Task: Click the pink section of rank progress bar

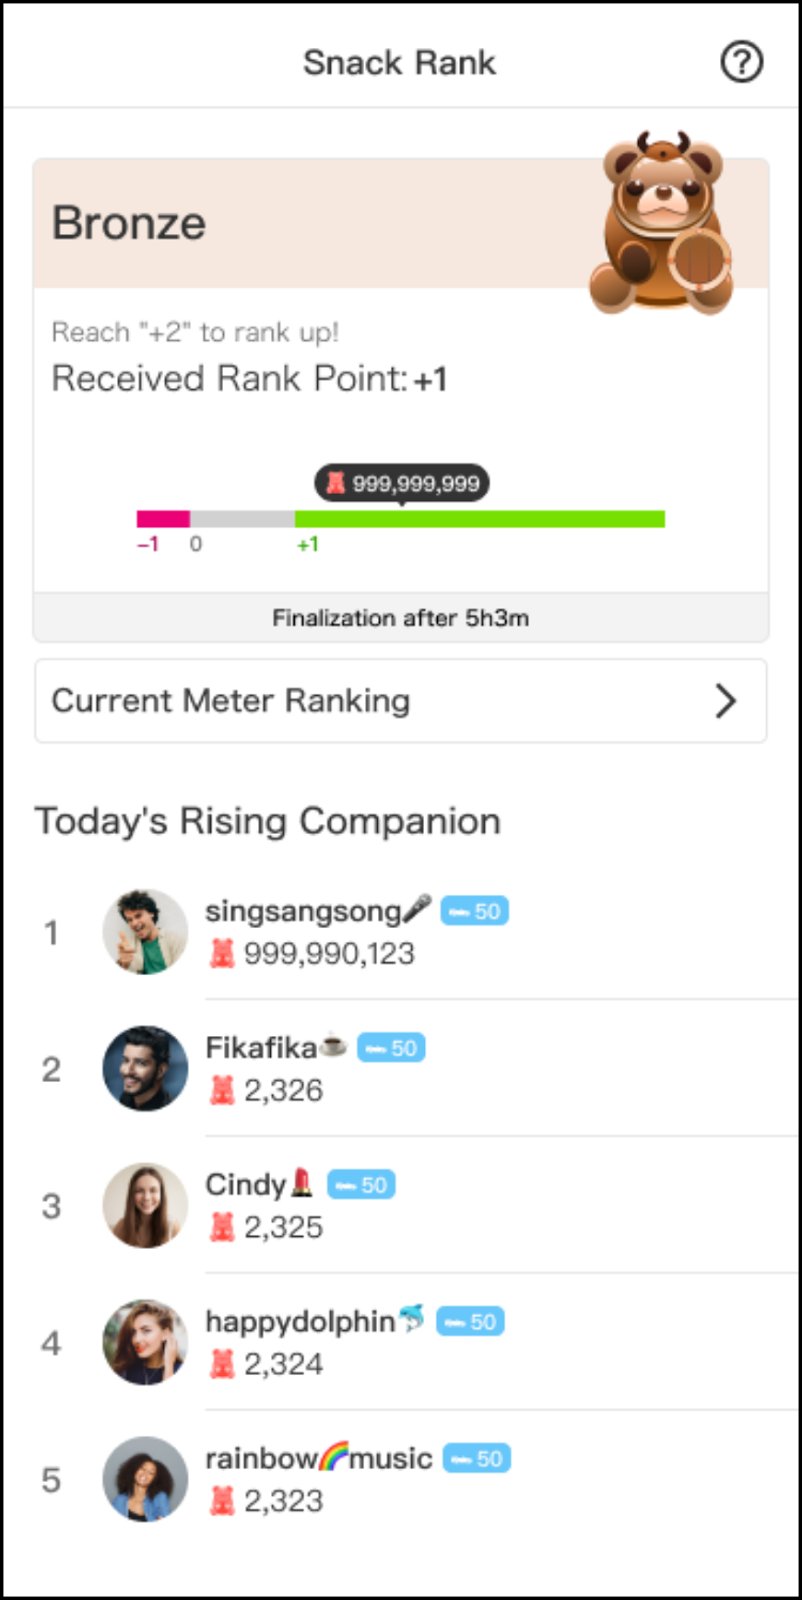Action: click(x=163, y=519)
